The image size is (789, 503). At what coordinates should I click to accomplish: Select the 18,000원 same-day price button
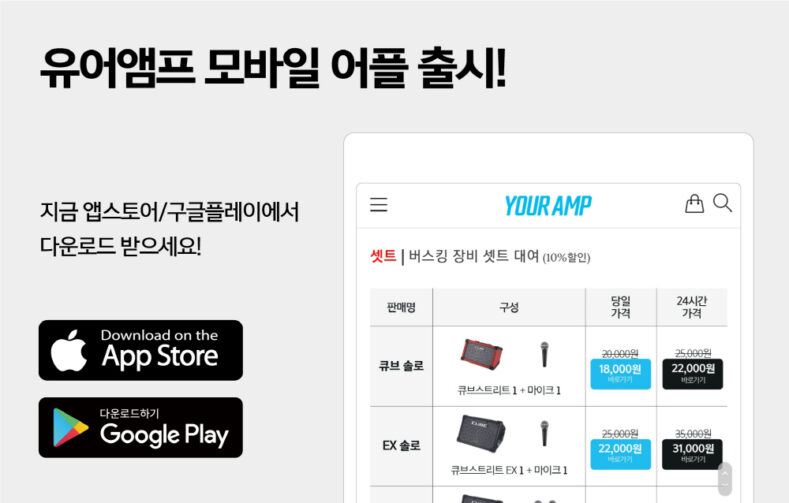click(620, 374)
